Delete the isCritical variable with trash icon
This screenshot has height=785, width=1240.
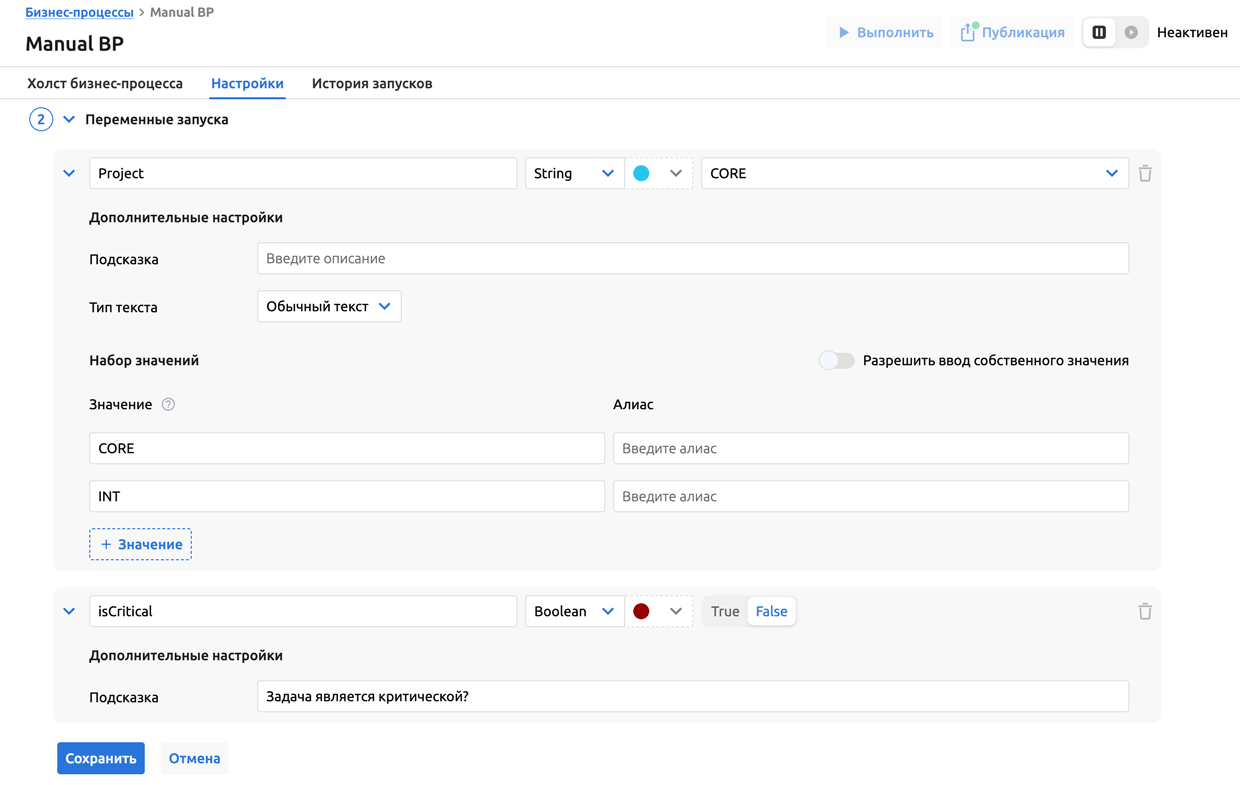click(x=1145, y=612)
